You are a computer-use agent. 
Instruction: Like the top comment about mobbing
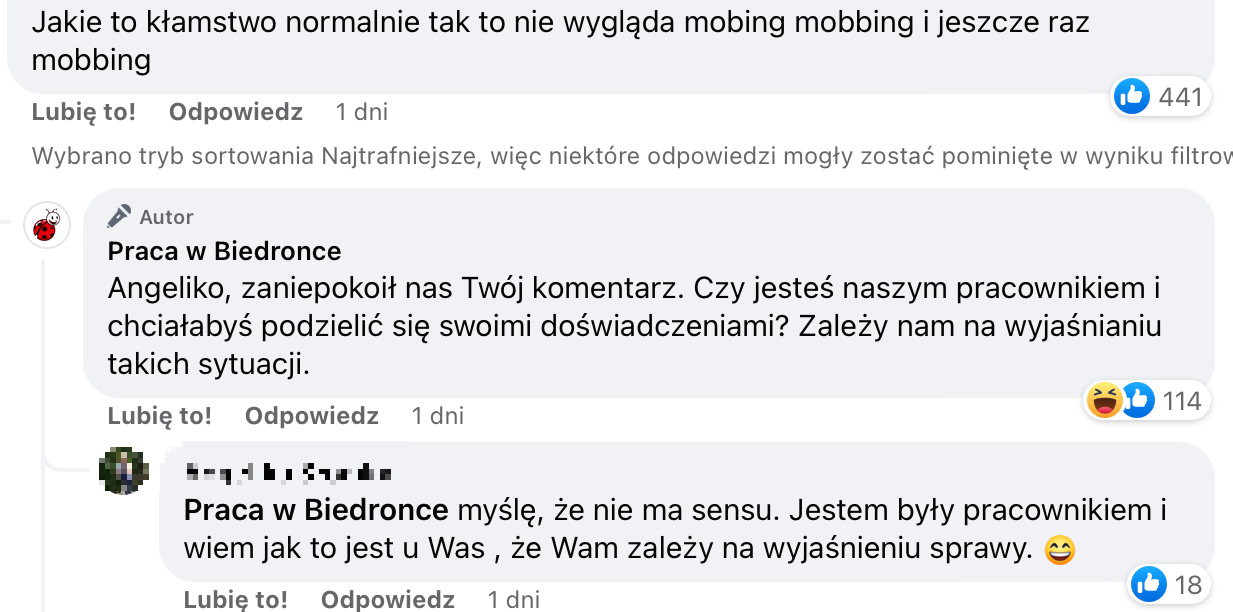(83, 112)
